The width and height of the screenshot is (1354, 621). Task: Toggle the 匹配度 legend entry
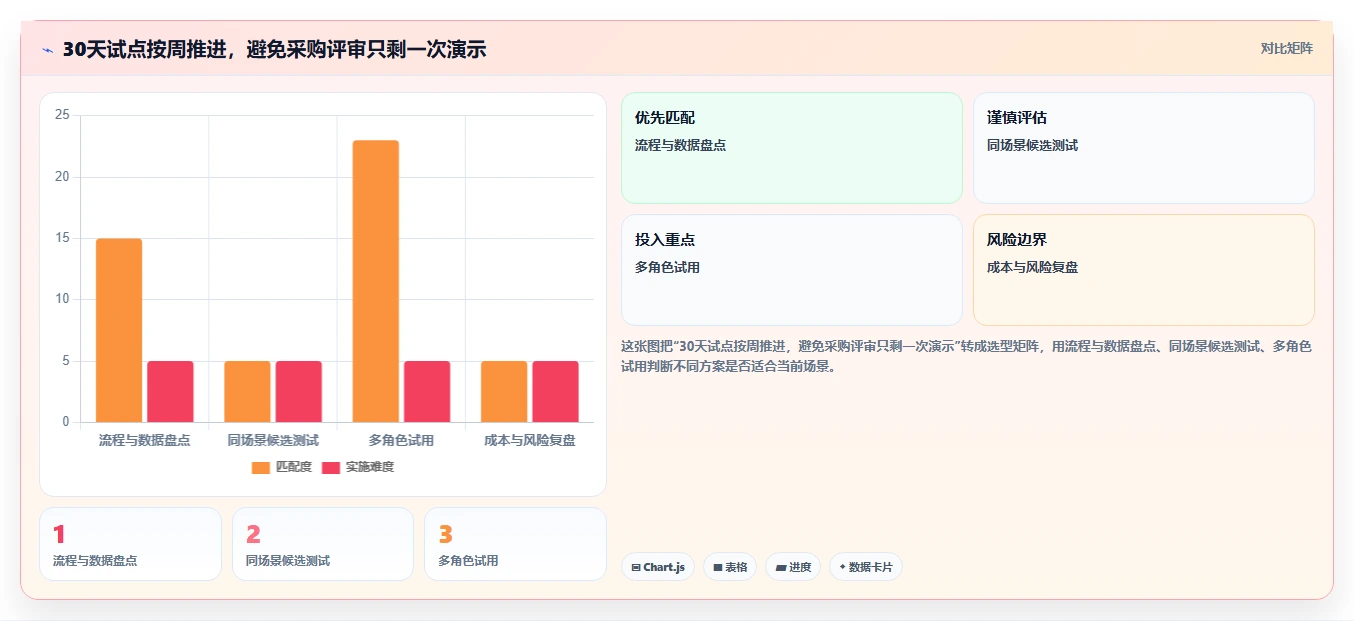[282, 467]
